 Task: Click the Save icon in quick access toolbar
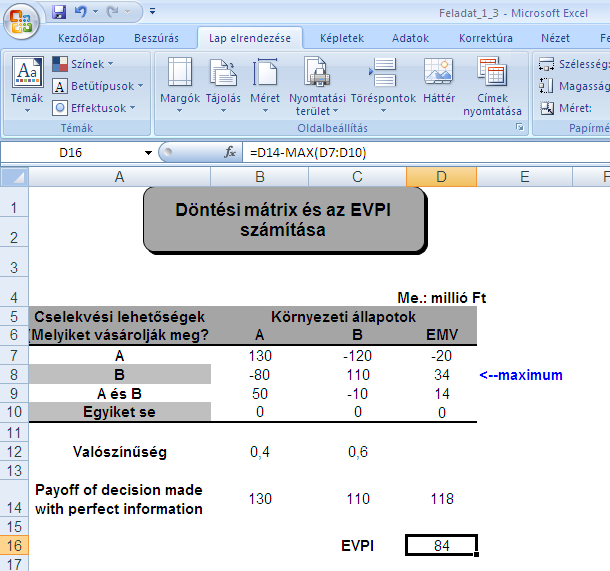tap(59, 12)
